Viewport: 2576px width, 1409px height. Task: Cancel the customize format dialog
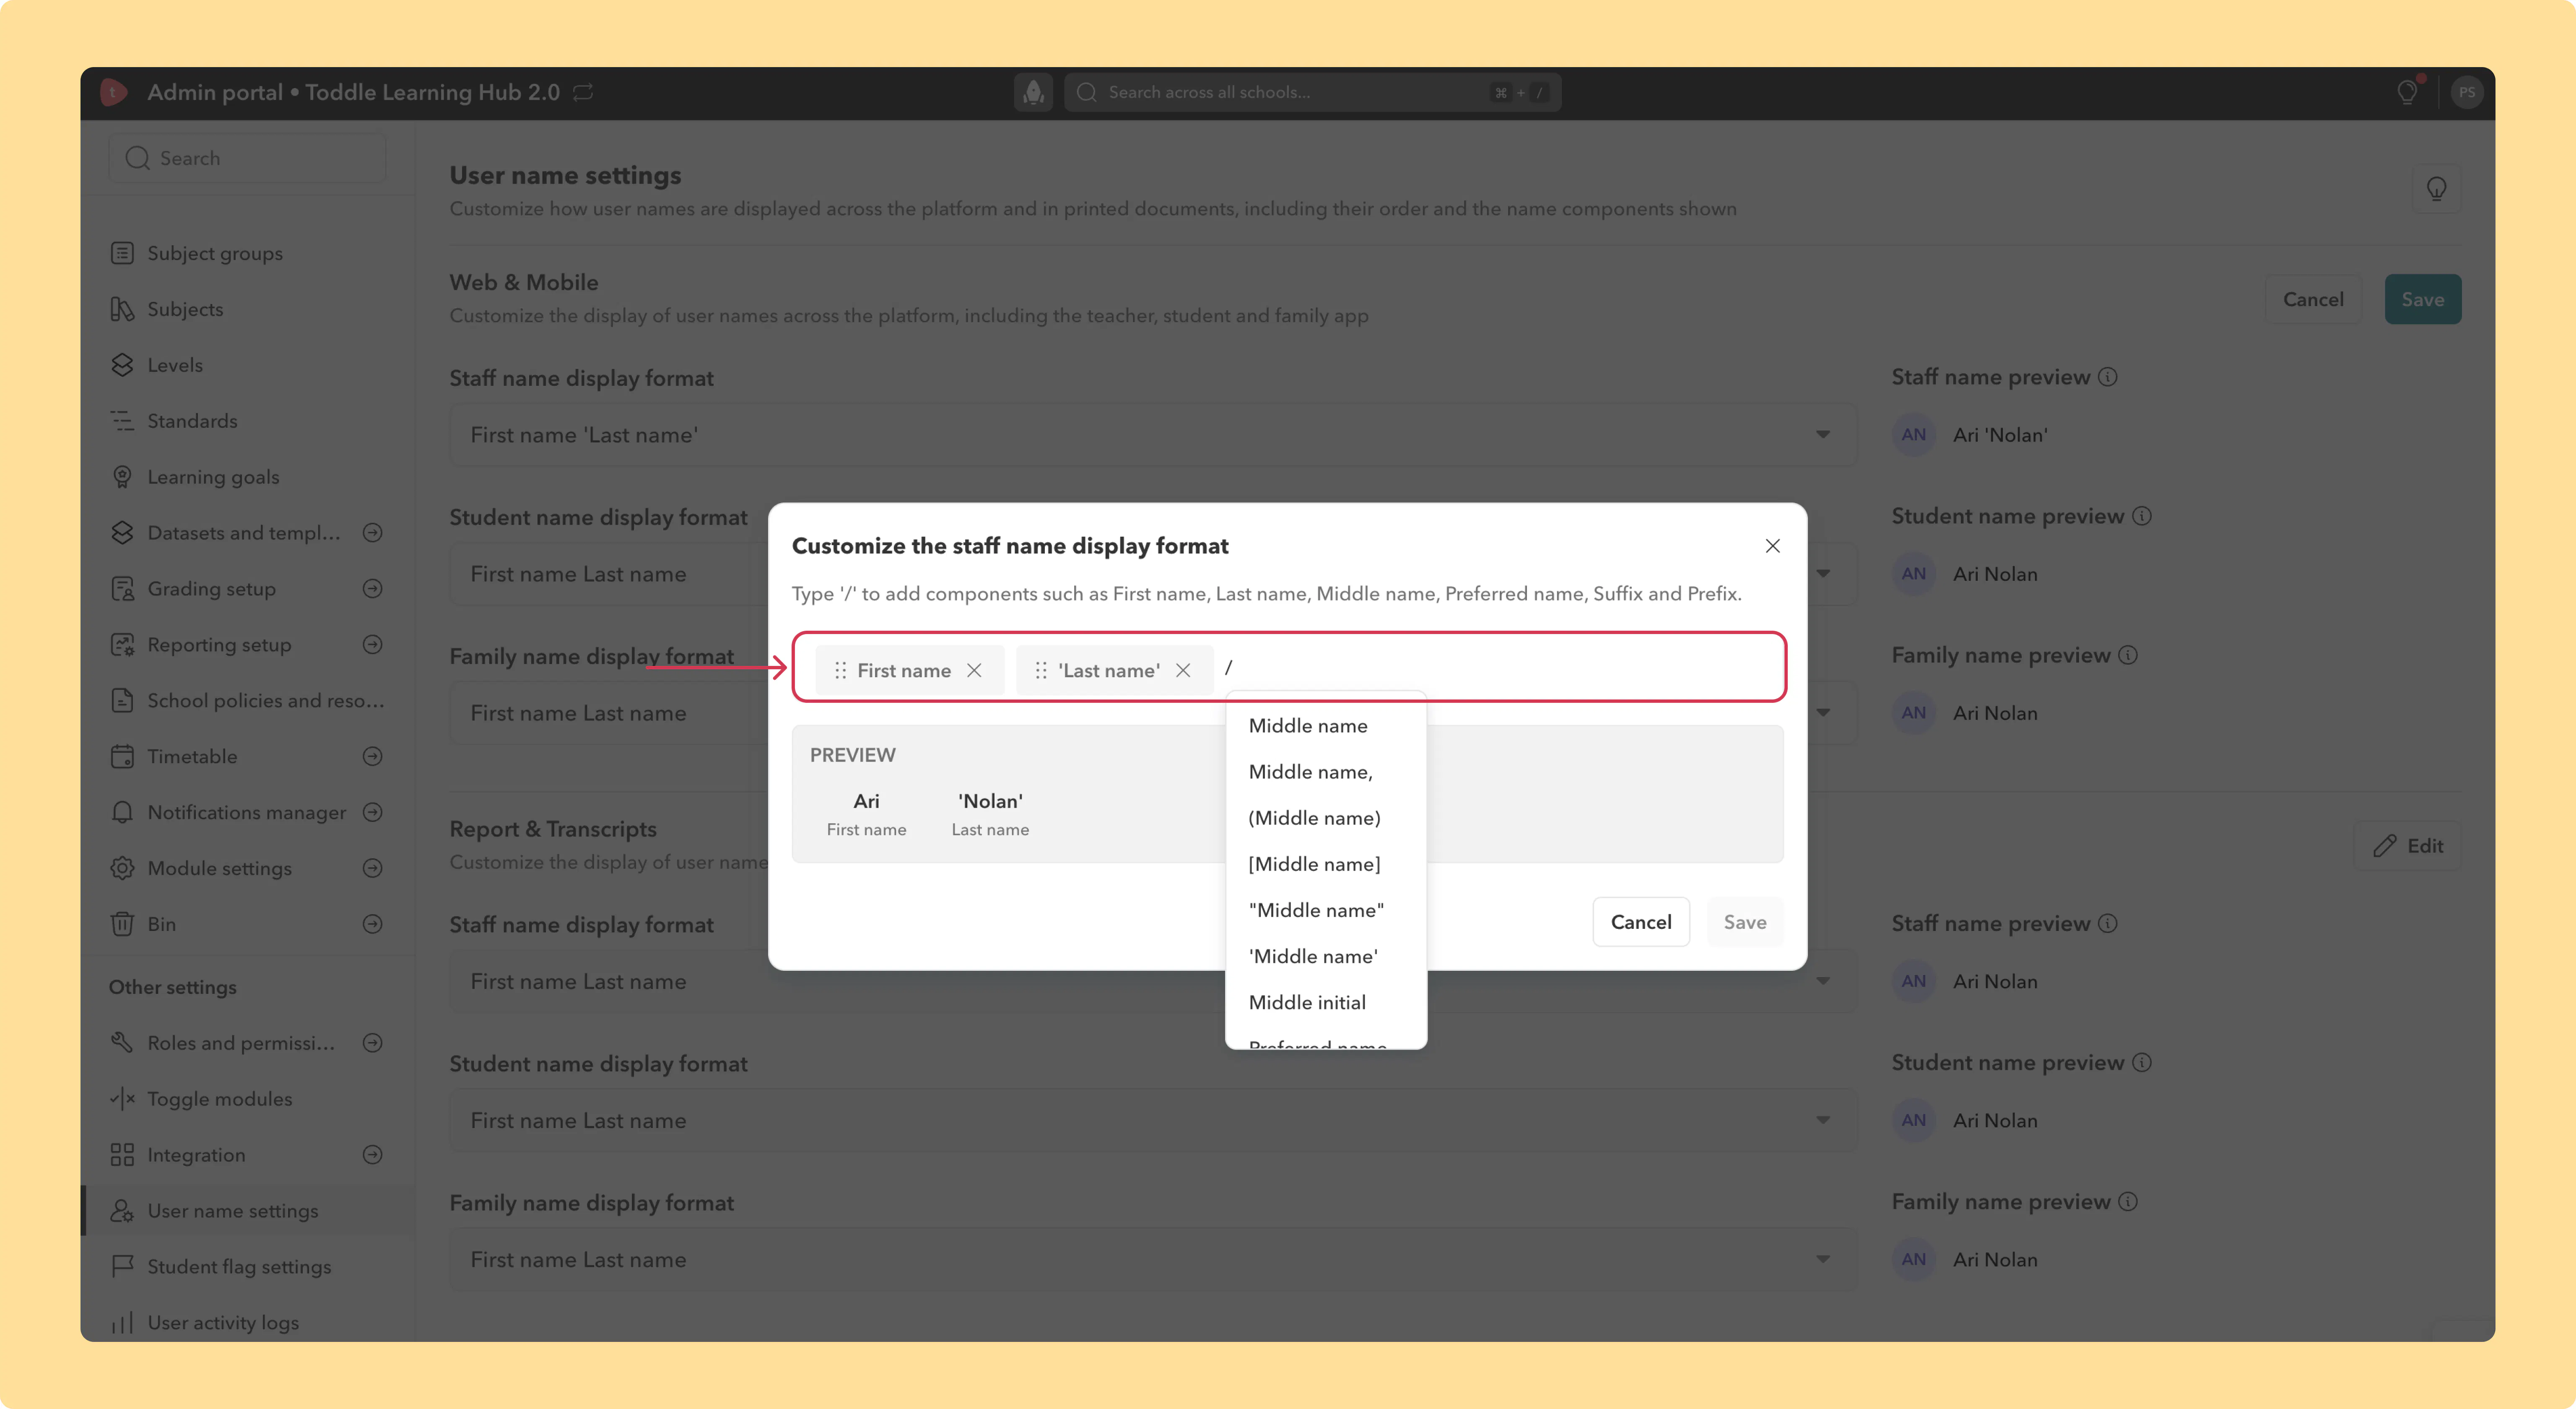1641,922
